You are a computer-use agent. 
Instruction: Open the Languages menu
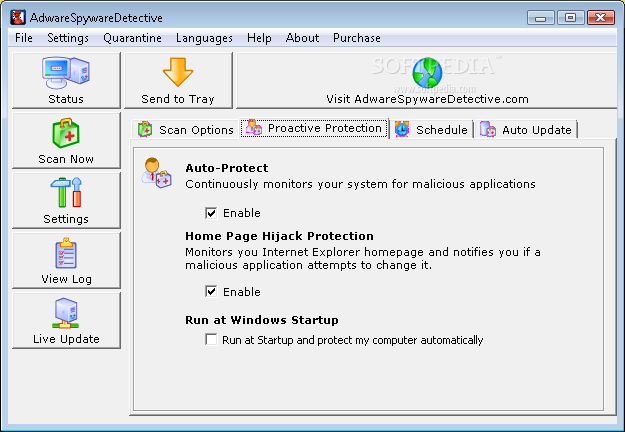point(204,38)
